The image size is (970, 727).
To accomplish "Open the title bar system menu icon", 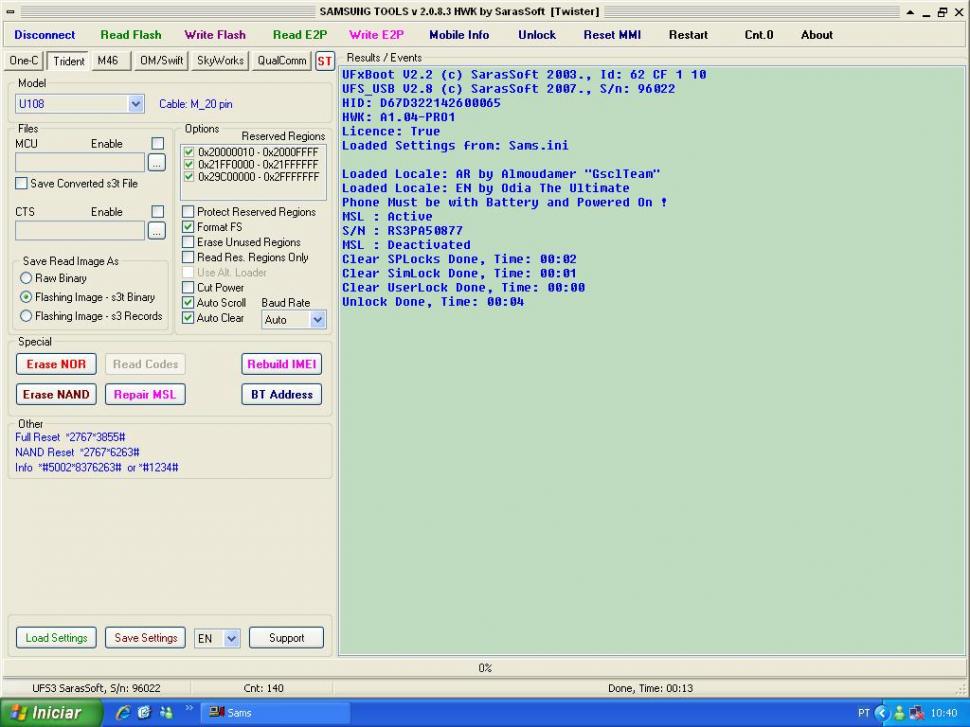I will [x=10, y=11].
